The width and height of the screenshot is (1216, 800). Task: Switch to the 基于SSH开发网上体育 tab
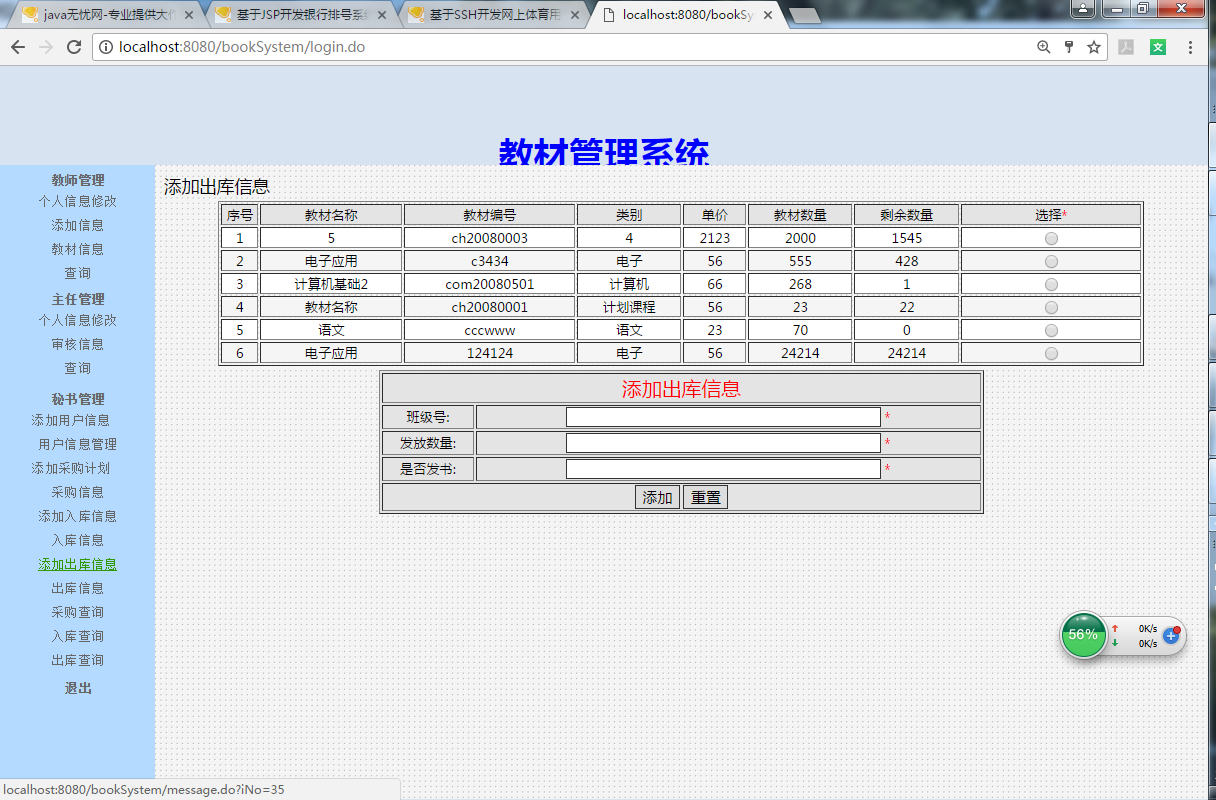pos(493,15)
